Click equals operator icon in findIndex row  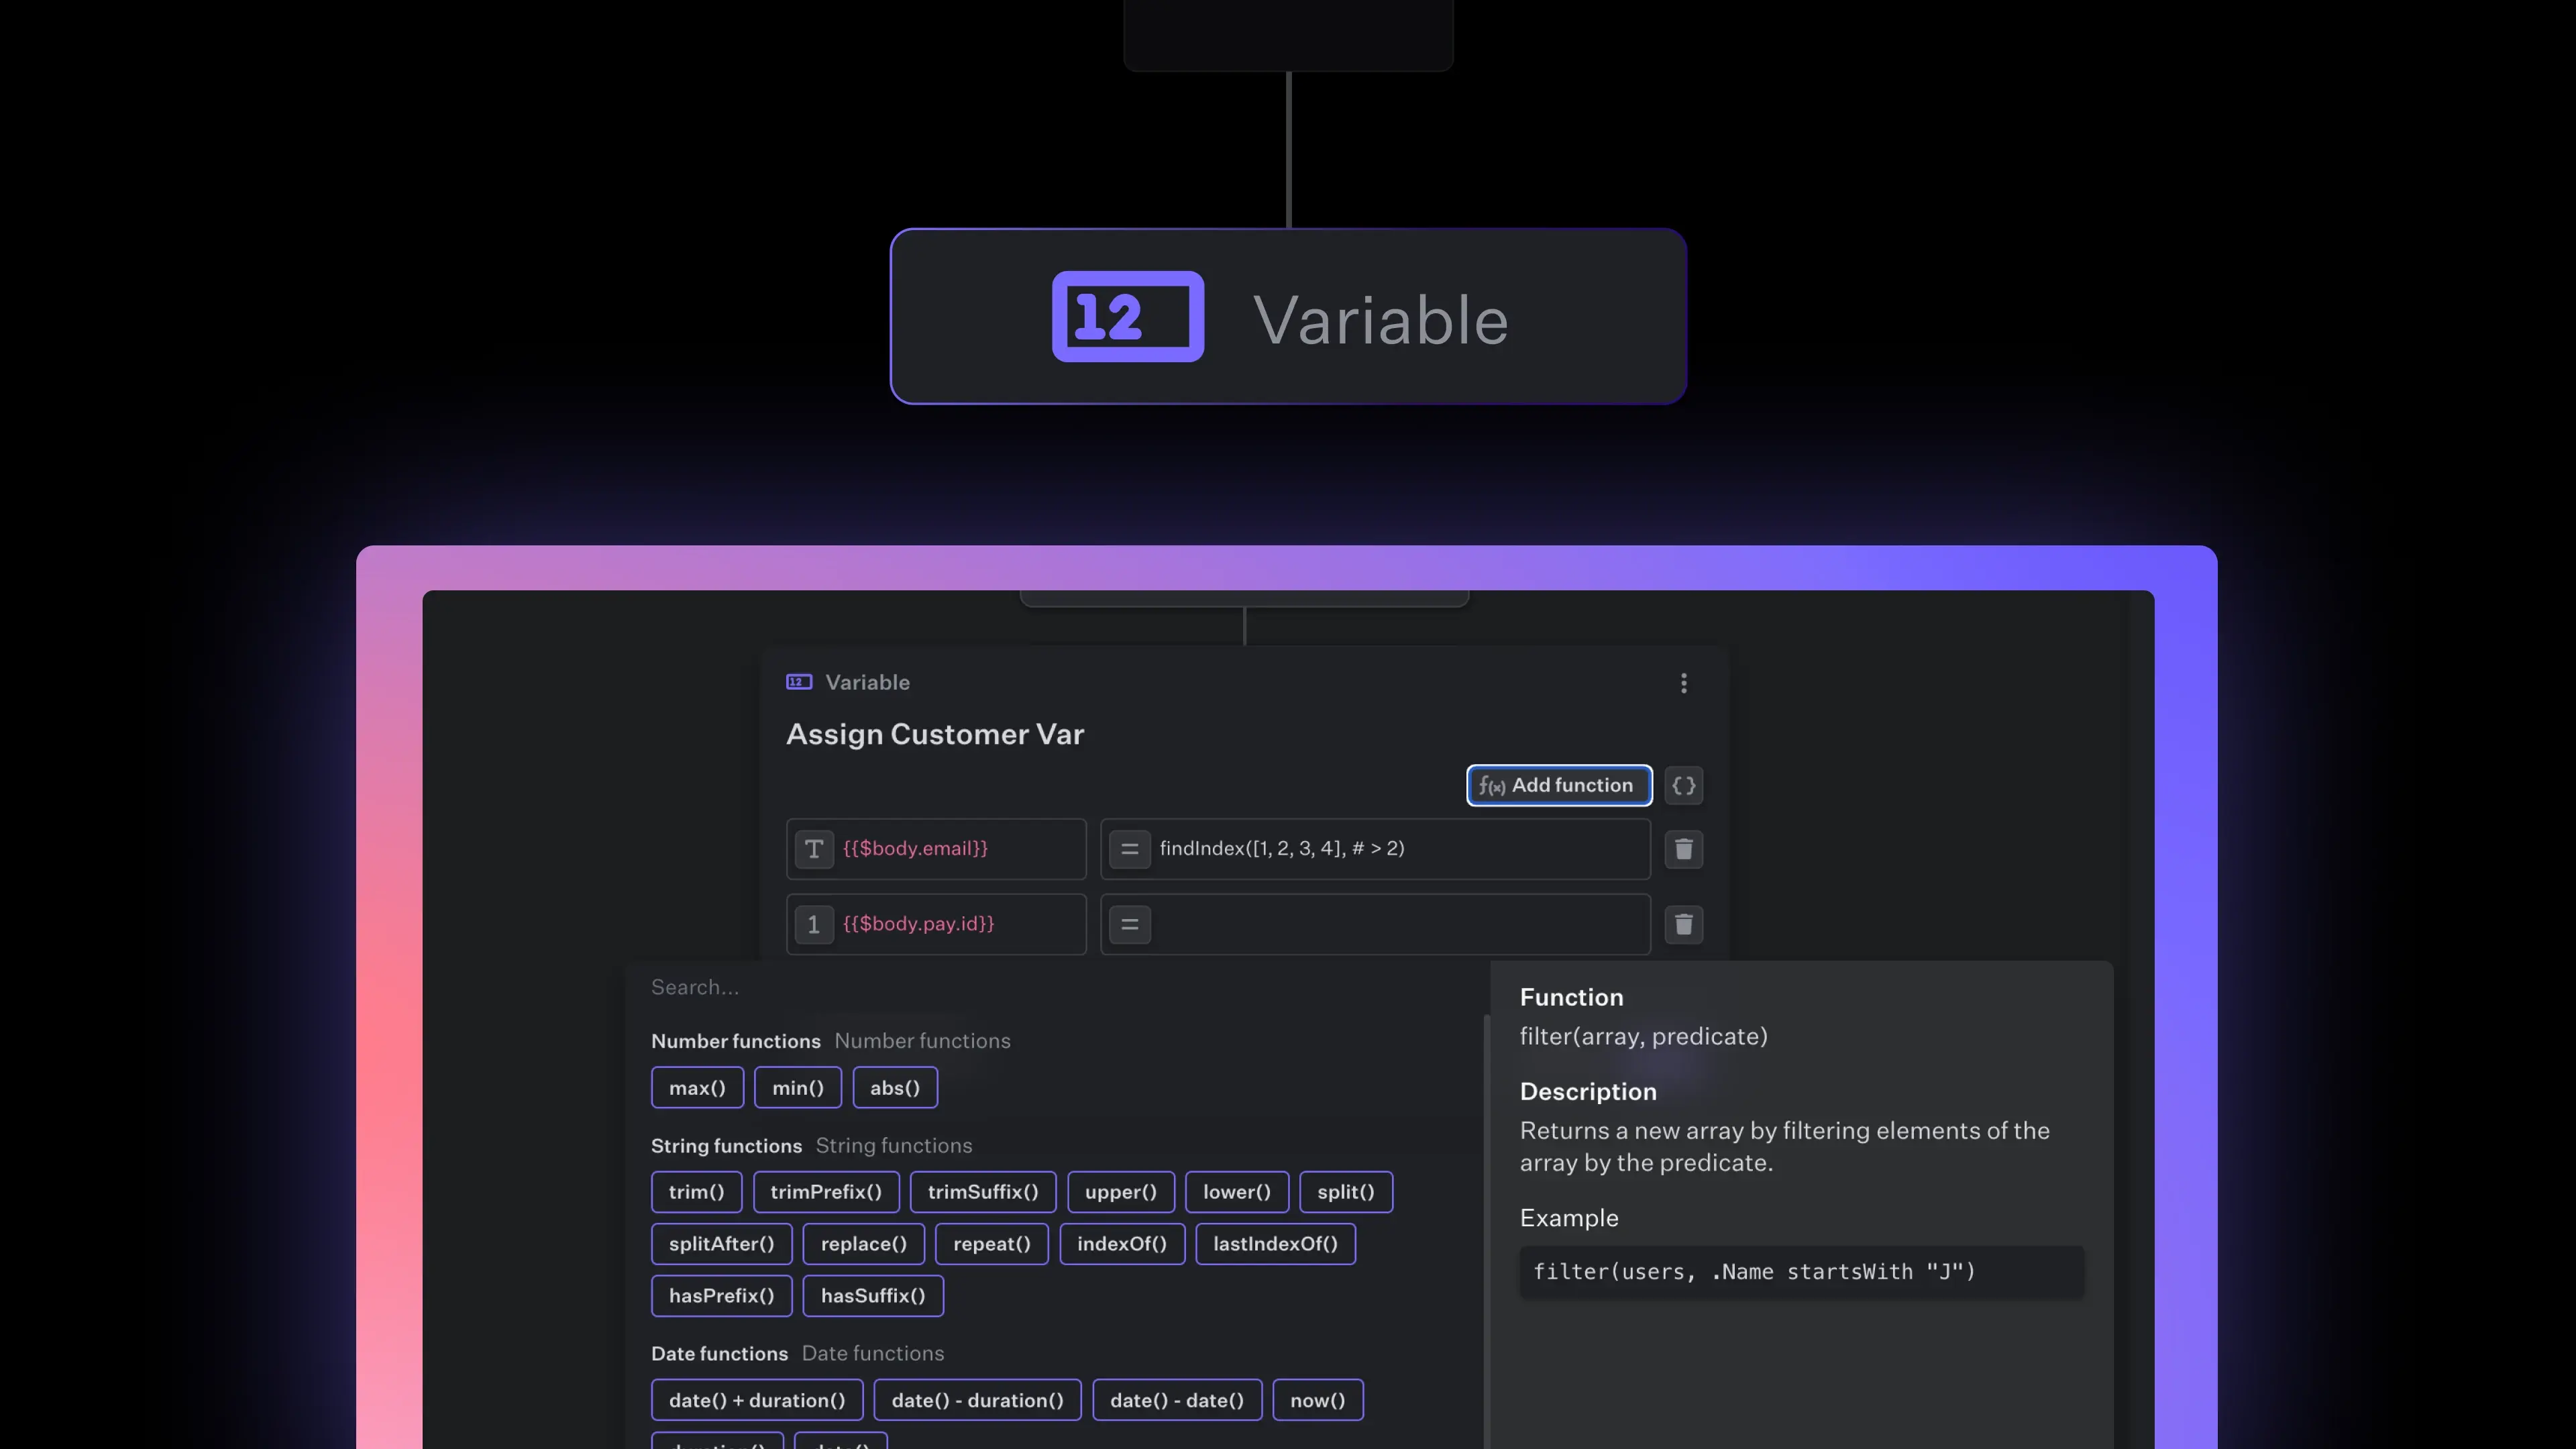coord(1129,849)
